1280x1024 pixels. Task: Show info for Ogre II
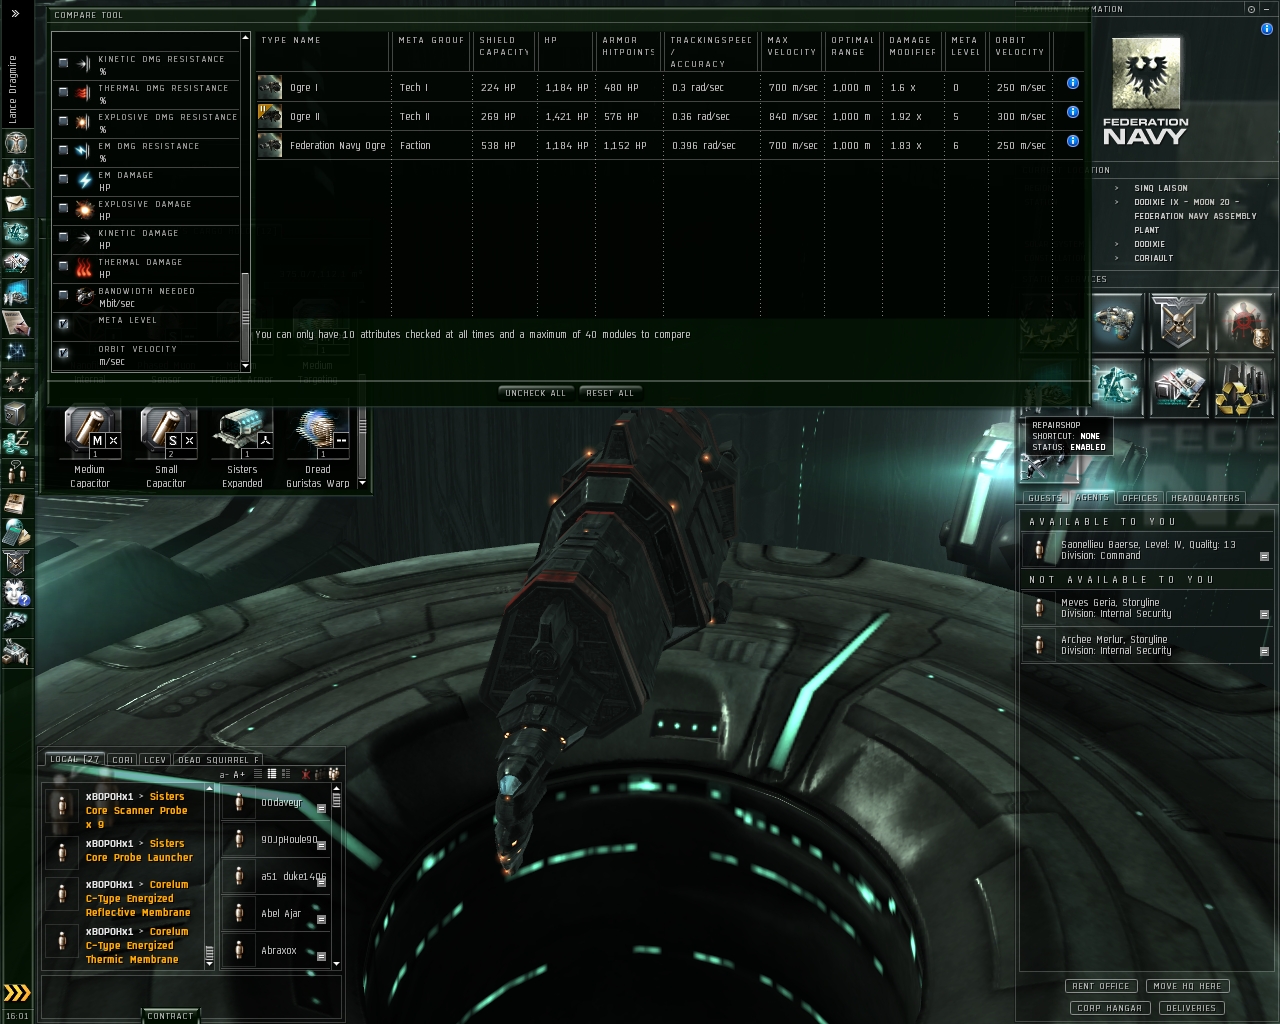(x=1072, y=113)
